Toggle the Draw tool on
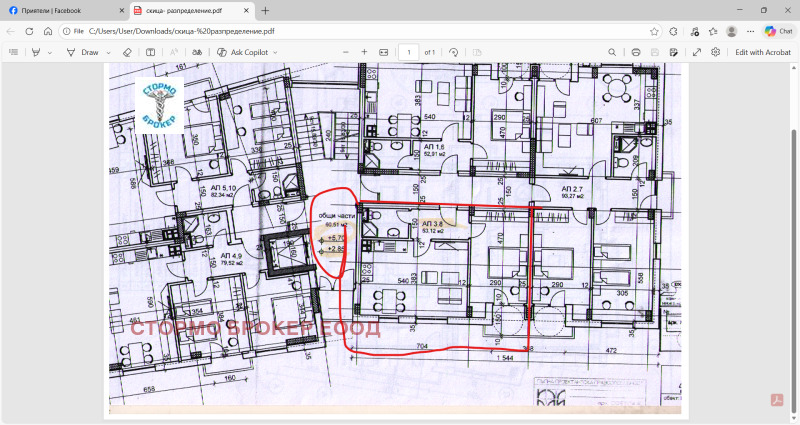This screenshot has height=425, width=800. pyautogui.click(x=84, y=52)
